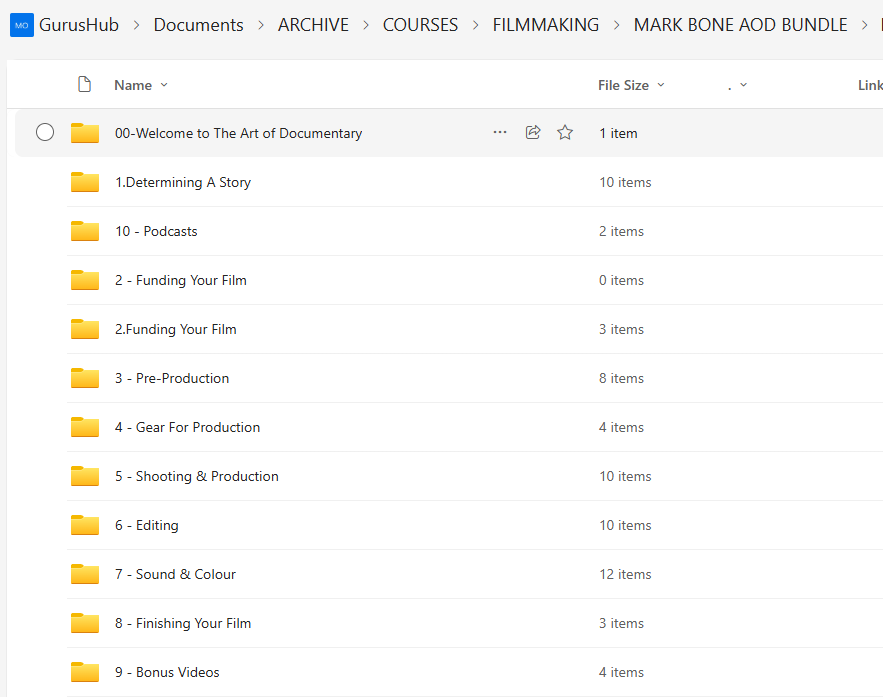Click folder icon of 6 - Editing
Viewport: 883px width, 697px height.
click(85, 525)
